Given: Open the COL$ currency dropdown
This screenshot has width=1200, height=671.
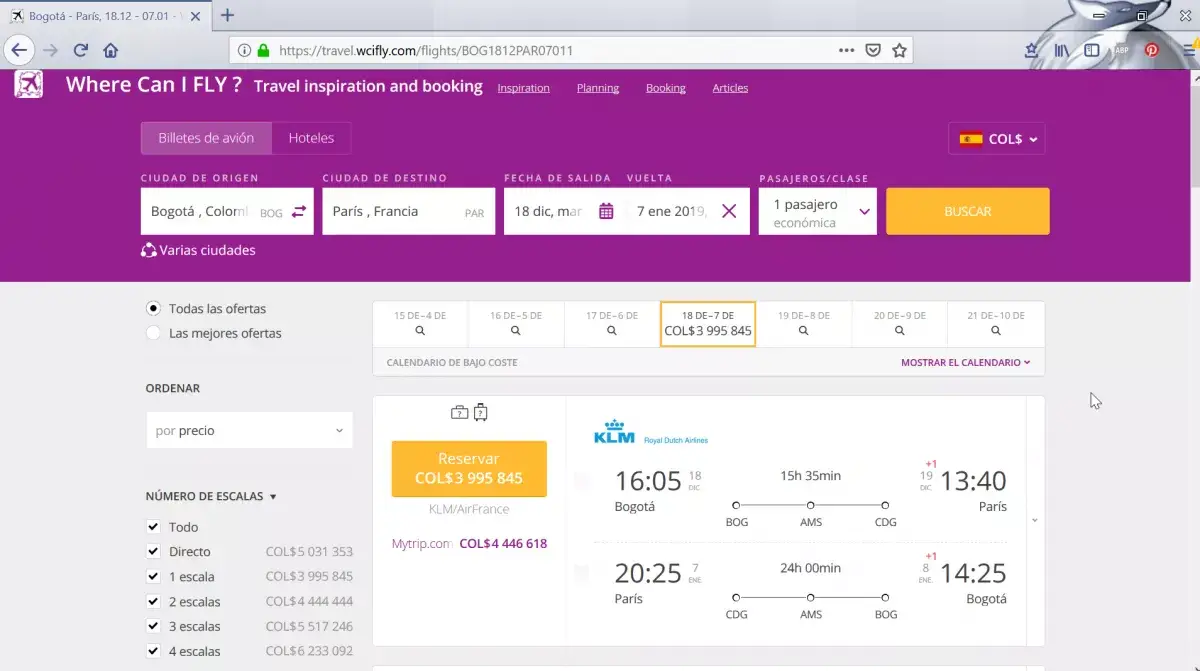Looking at the screenshot, I should tap(997, 139).
